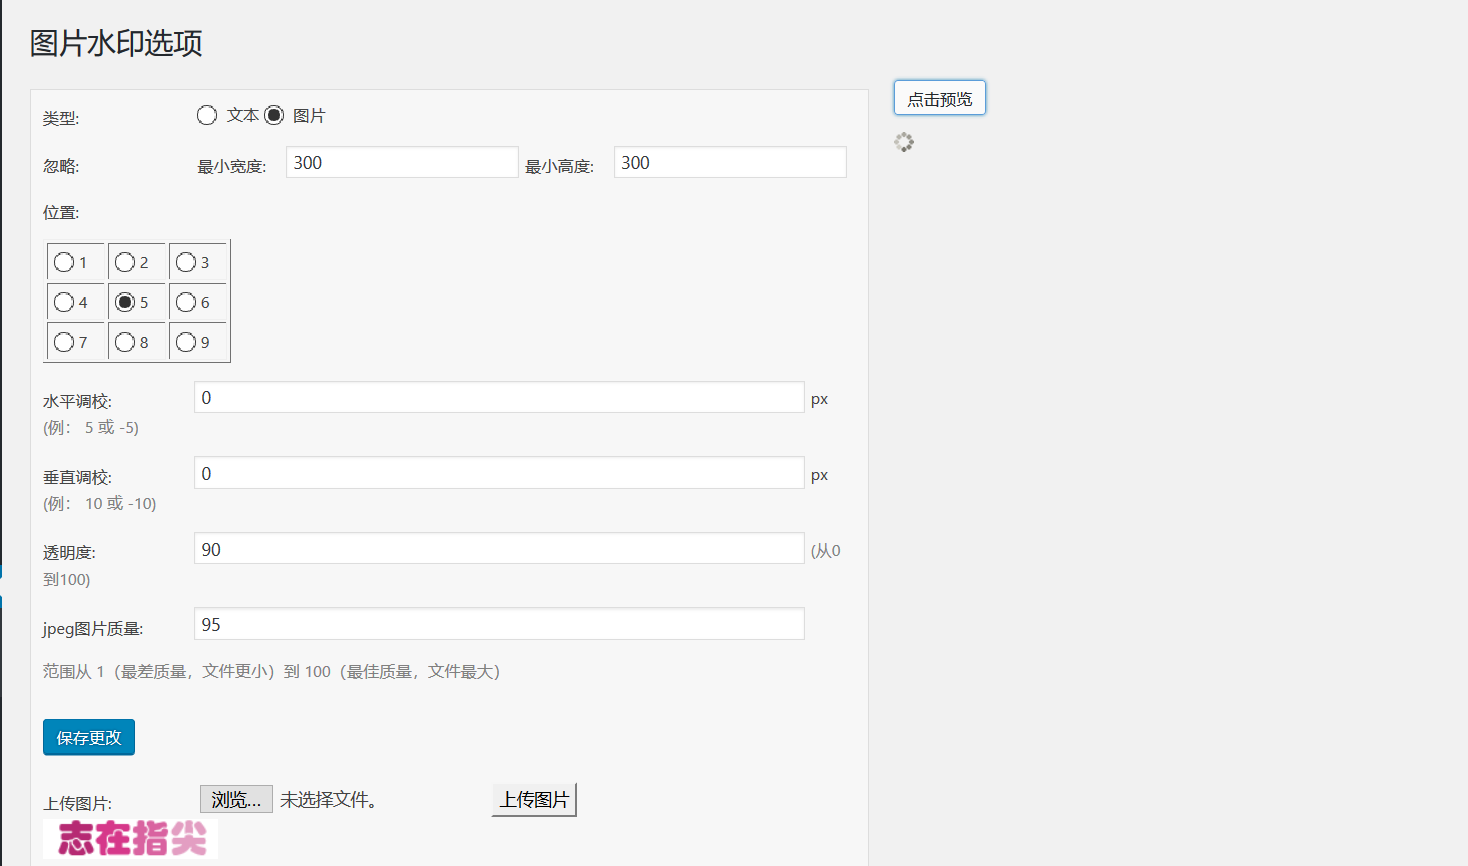1468x866 pixels.
Task: Click the 未选择文件。 text
Action: click(328, 800)
